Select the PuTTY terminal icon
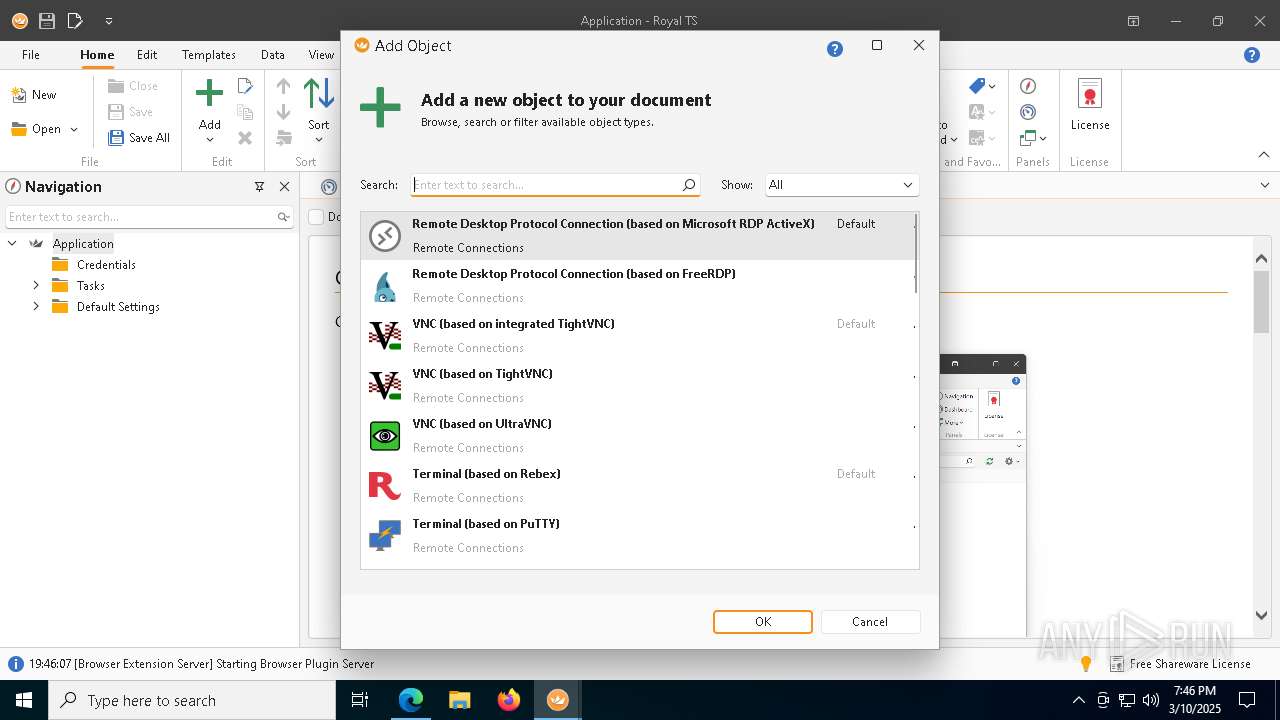 pyautogui.click(x=385, y=536)
